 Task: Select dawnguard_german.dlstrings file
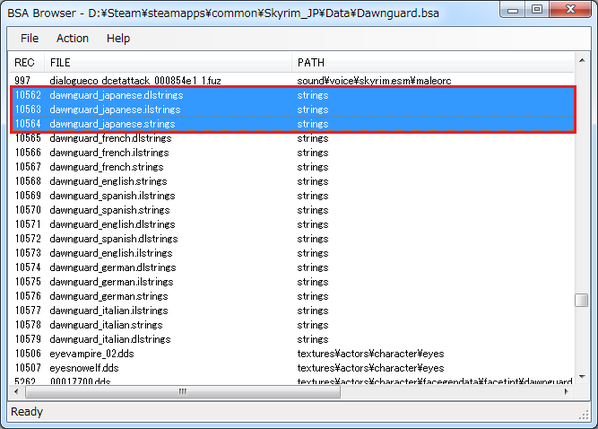[x=113, y=267]
